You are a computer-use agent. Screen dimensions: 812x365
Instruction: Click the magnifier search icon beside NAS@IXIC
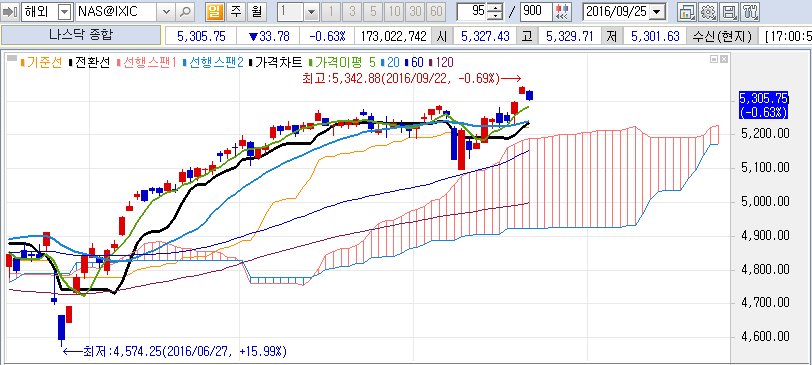(185, 11)
